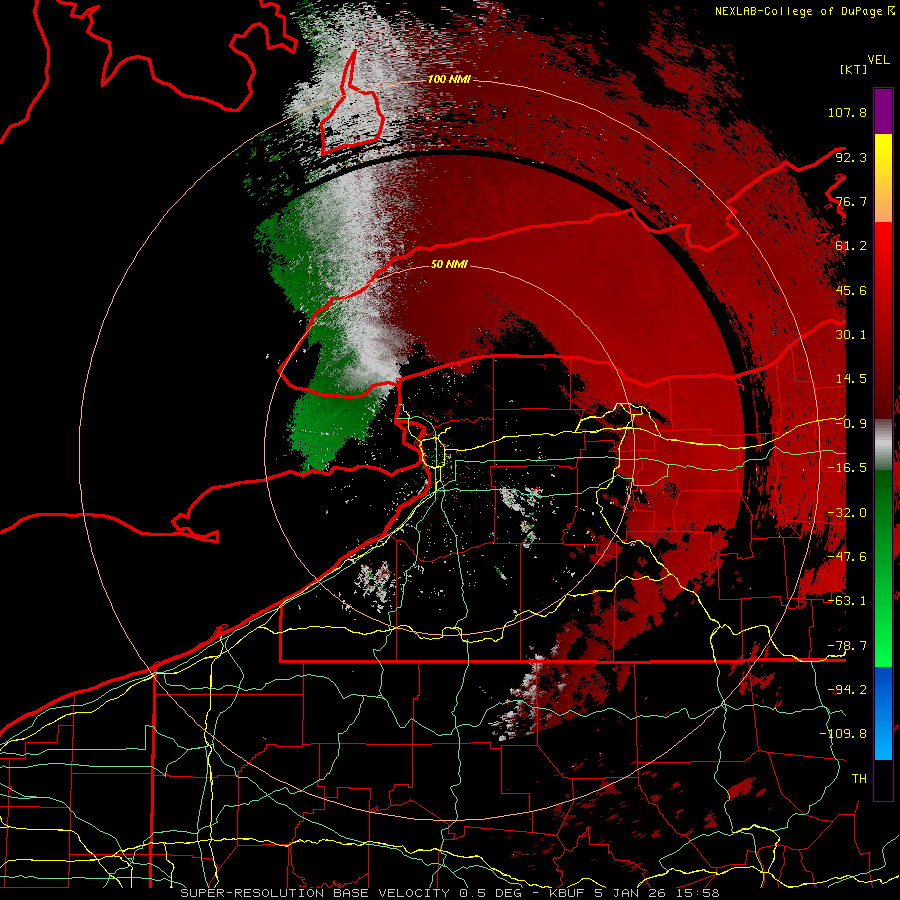Screen dimensions: 900x900
Task: Click the TH threshold label in legend
Action: [859, 779]
